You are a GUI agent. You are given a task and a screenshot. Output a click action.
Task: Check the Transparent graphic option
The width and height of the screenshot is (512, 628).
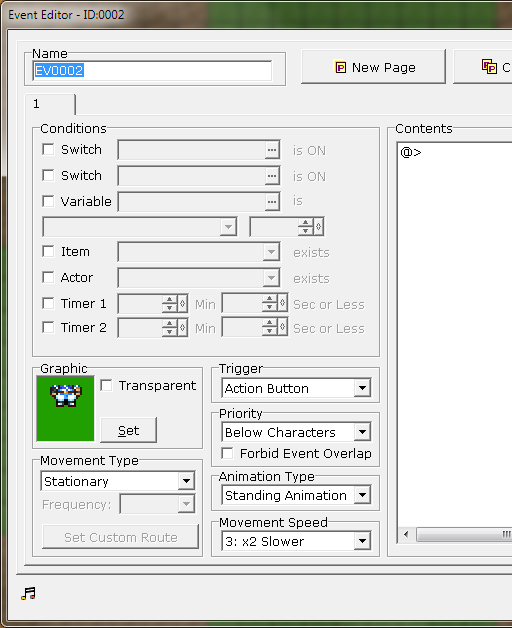pyautogui.click(x=106, y=385)
